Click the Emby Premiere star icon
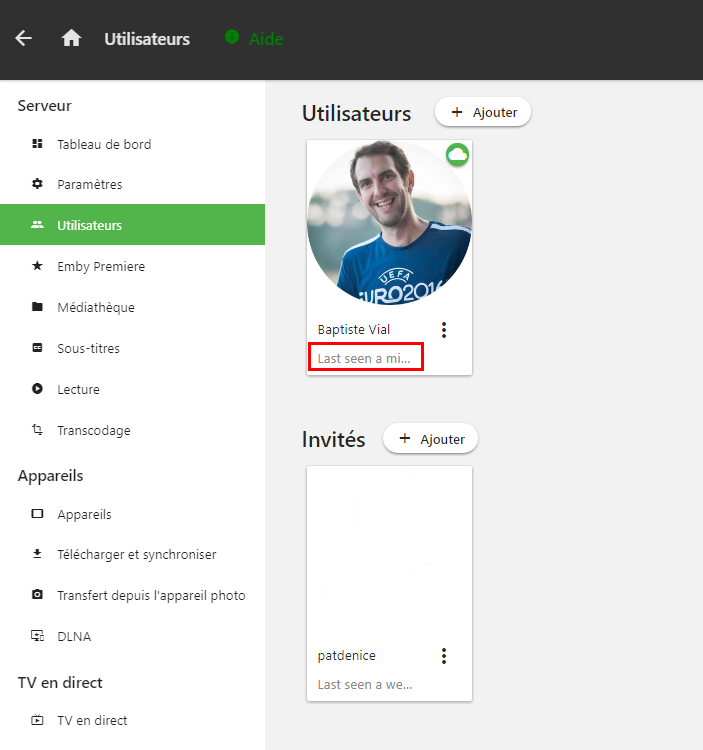Image resolution: width=703 pixels, height=750 pixels. click(37, 265)
